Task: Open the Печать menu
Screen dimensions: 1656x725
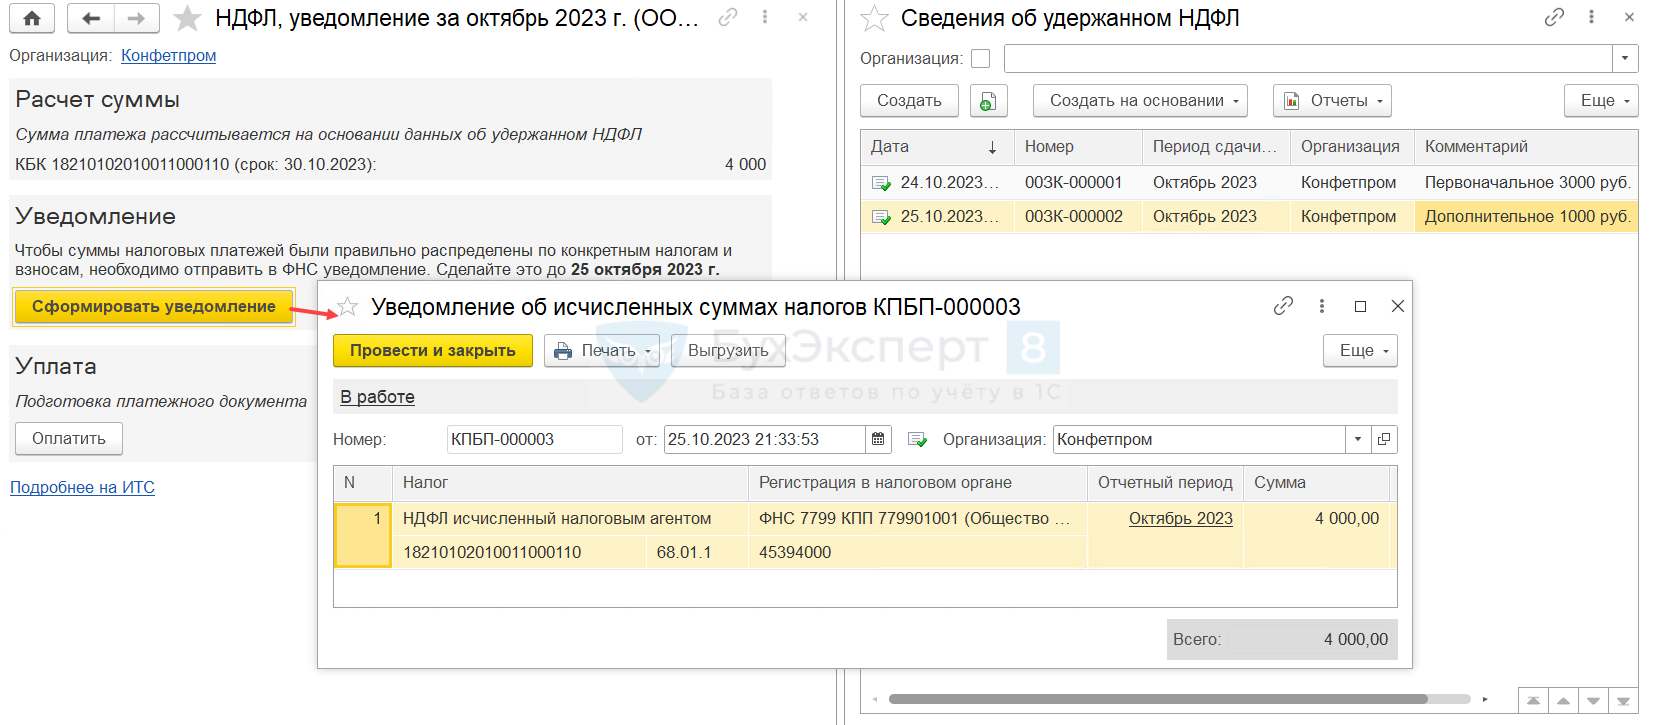Action: point(602,351)
